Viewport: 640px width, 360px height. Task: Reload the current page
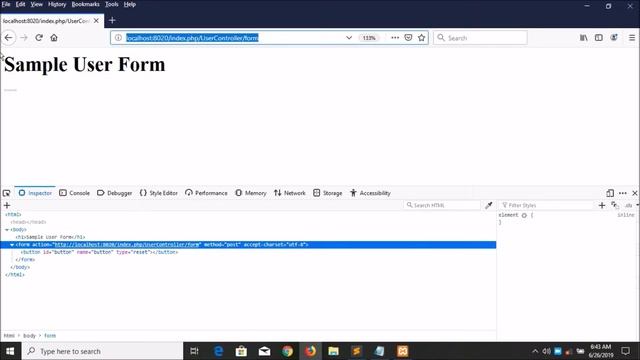39,38
